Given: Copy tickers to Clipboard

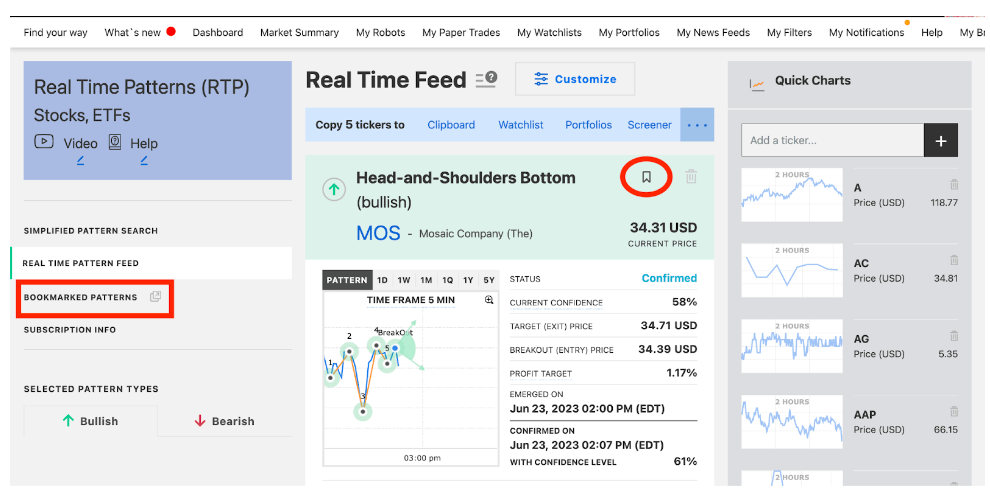Looking at the screenshot, I should 451,125.
